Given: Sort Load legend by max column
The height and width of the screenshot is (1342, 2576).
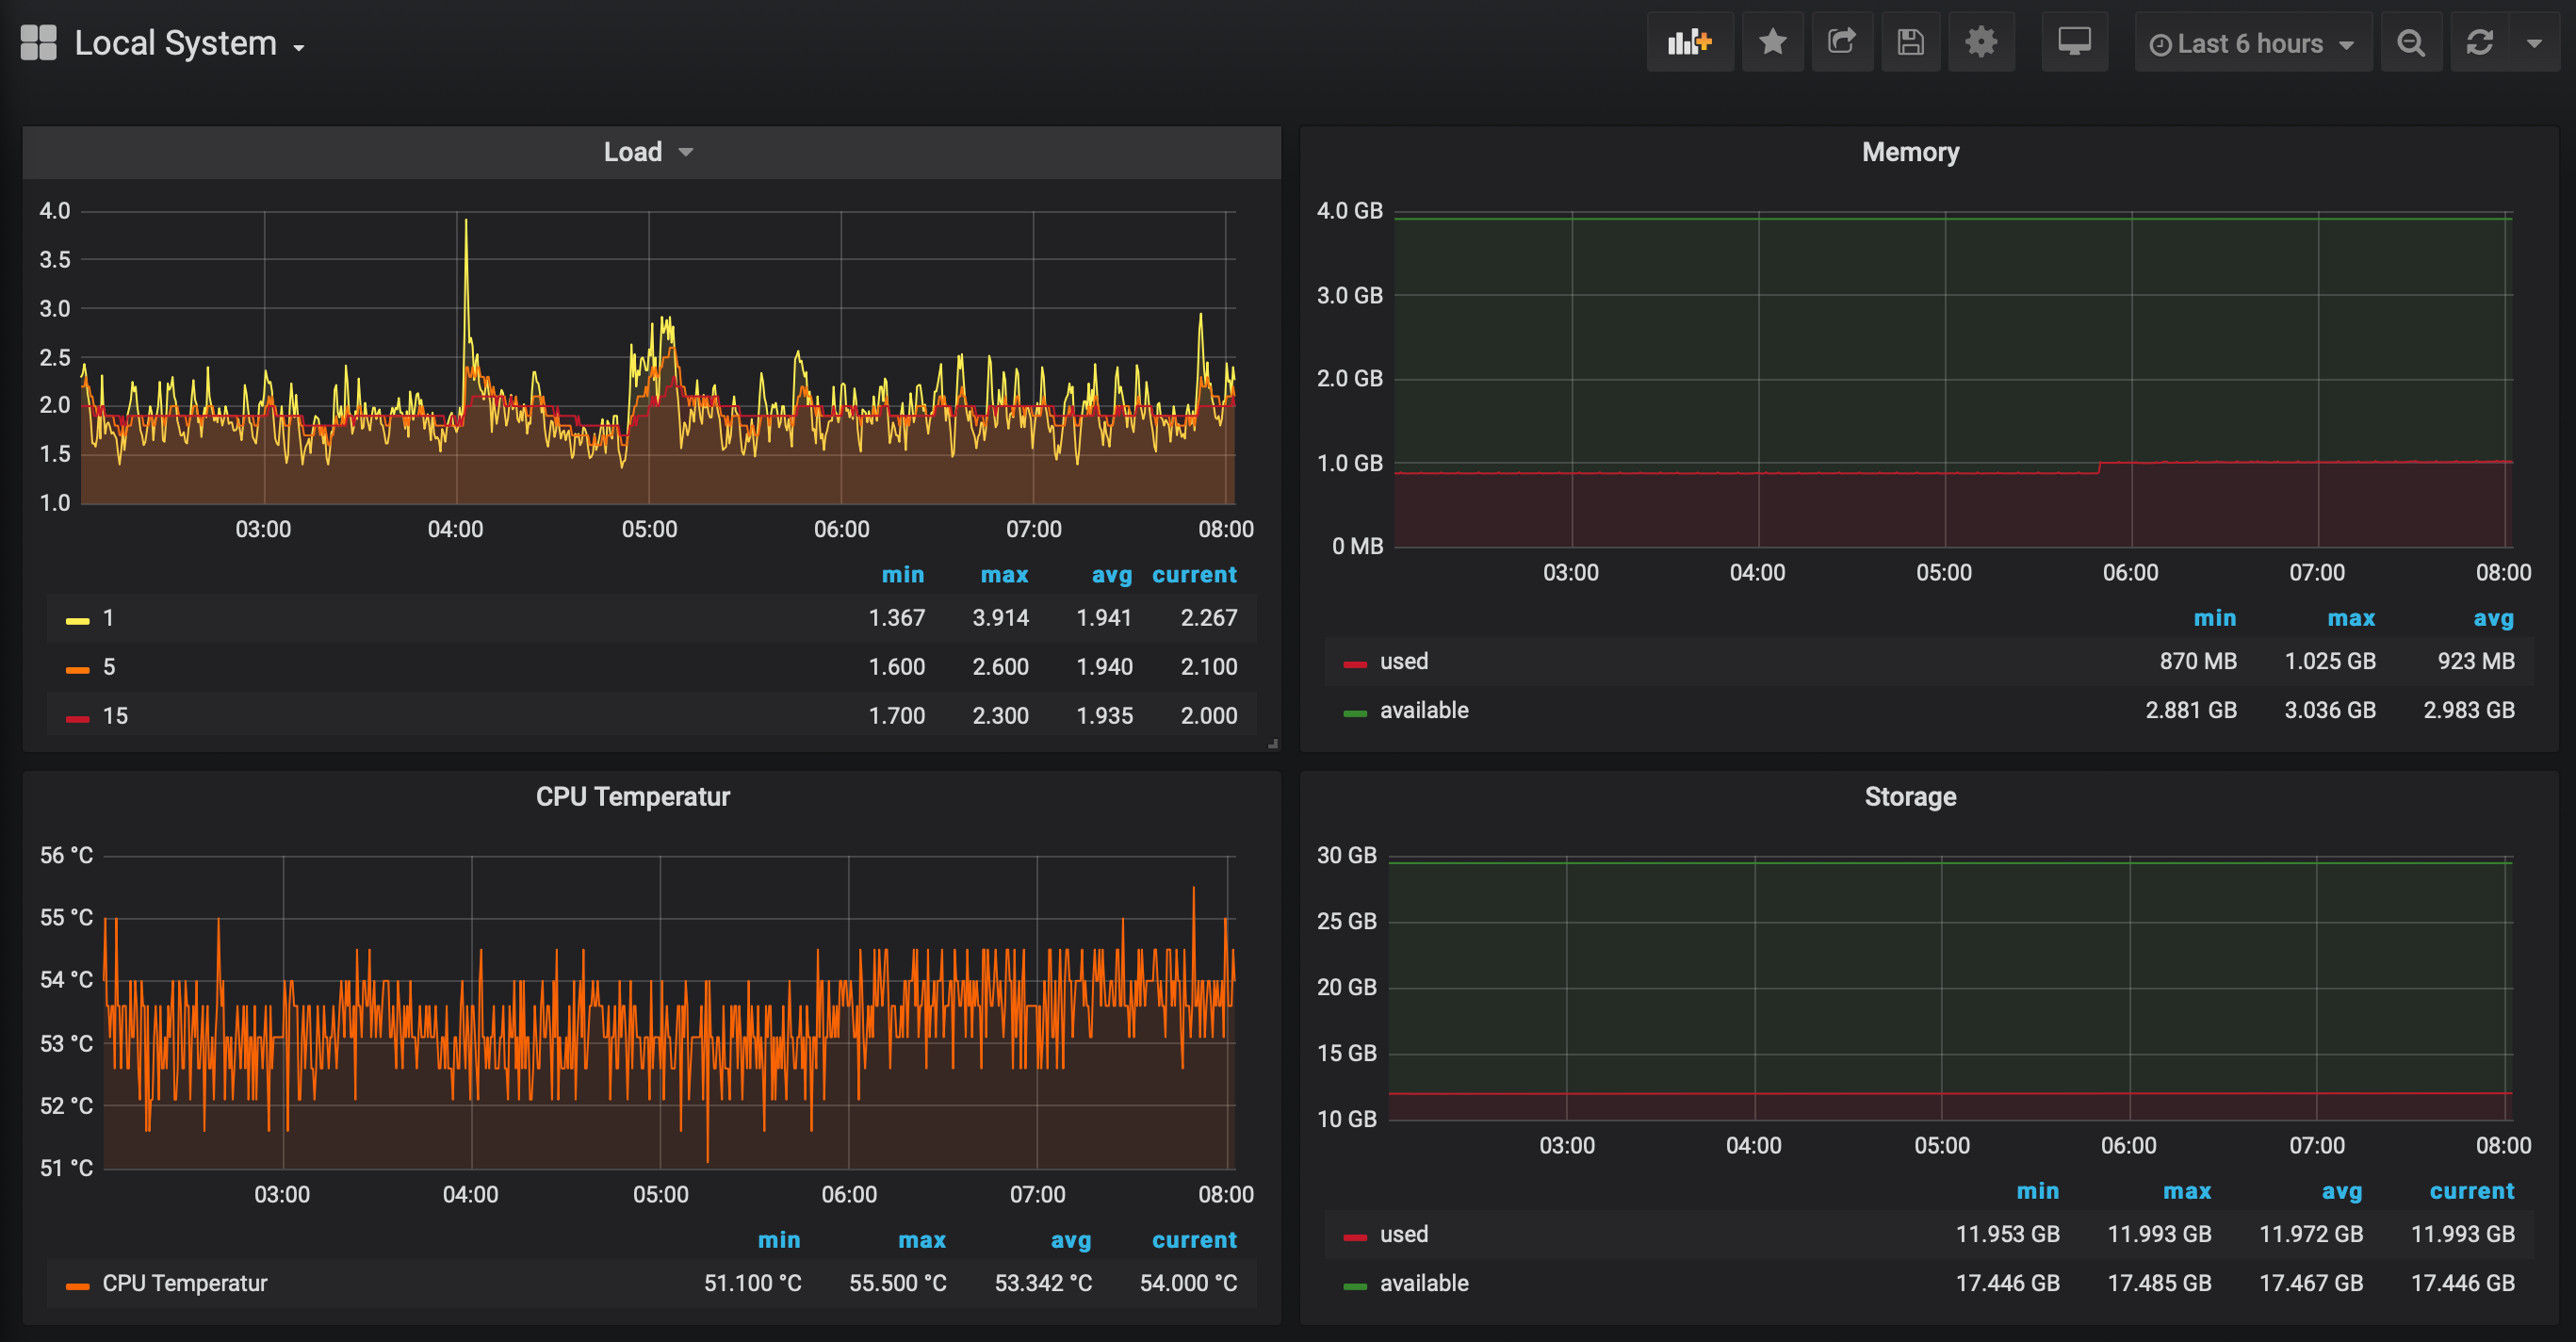Looking at the screenshot, I should pos(1003,575).
